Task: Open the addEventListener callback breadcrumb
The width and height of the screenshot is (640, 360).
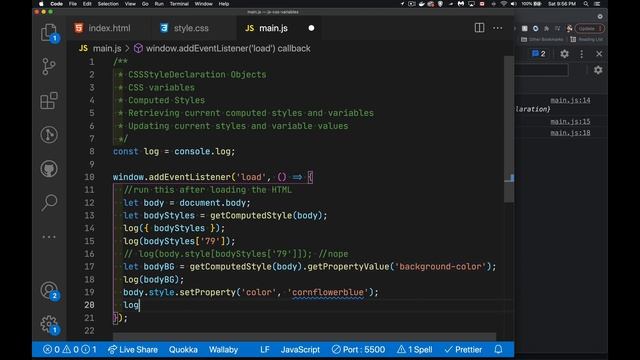Action: [228, 48]
